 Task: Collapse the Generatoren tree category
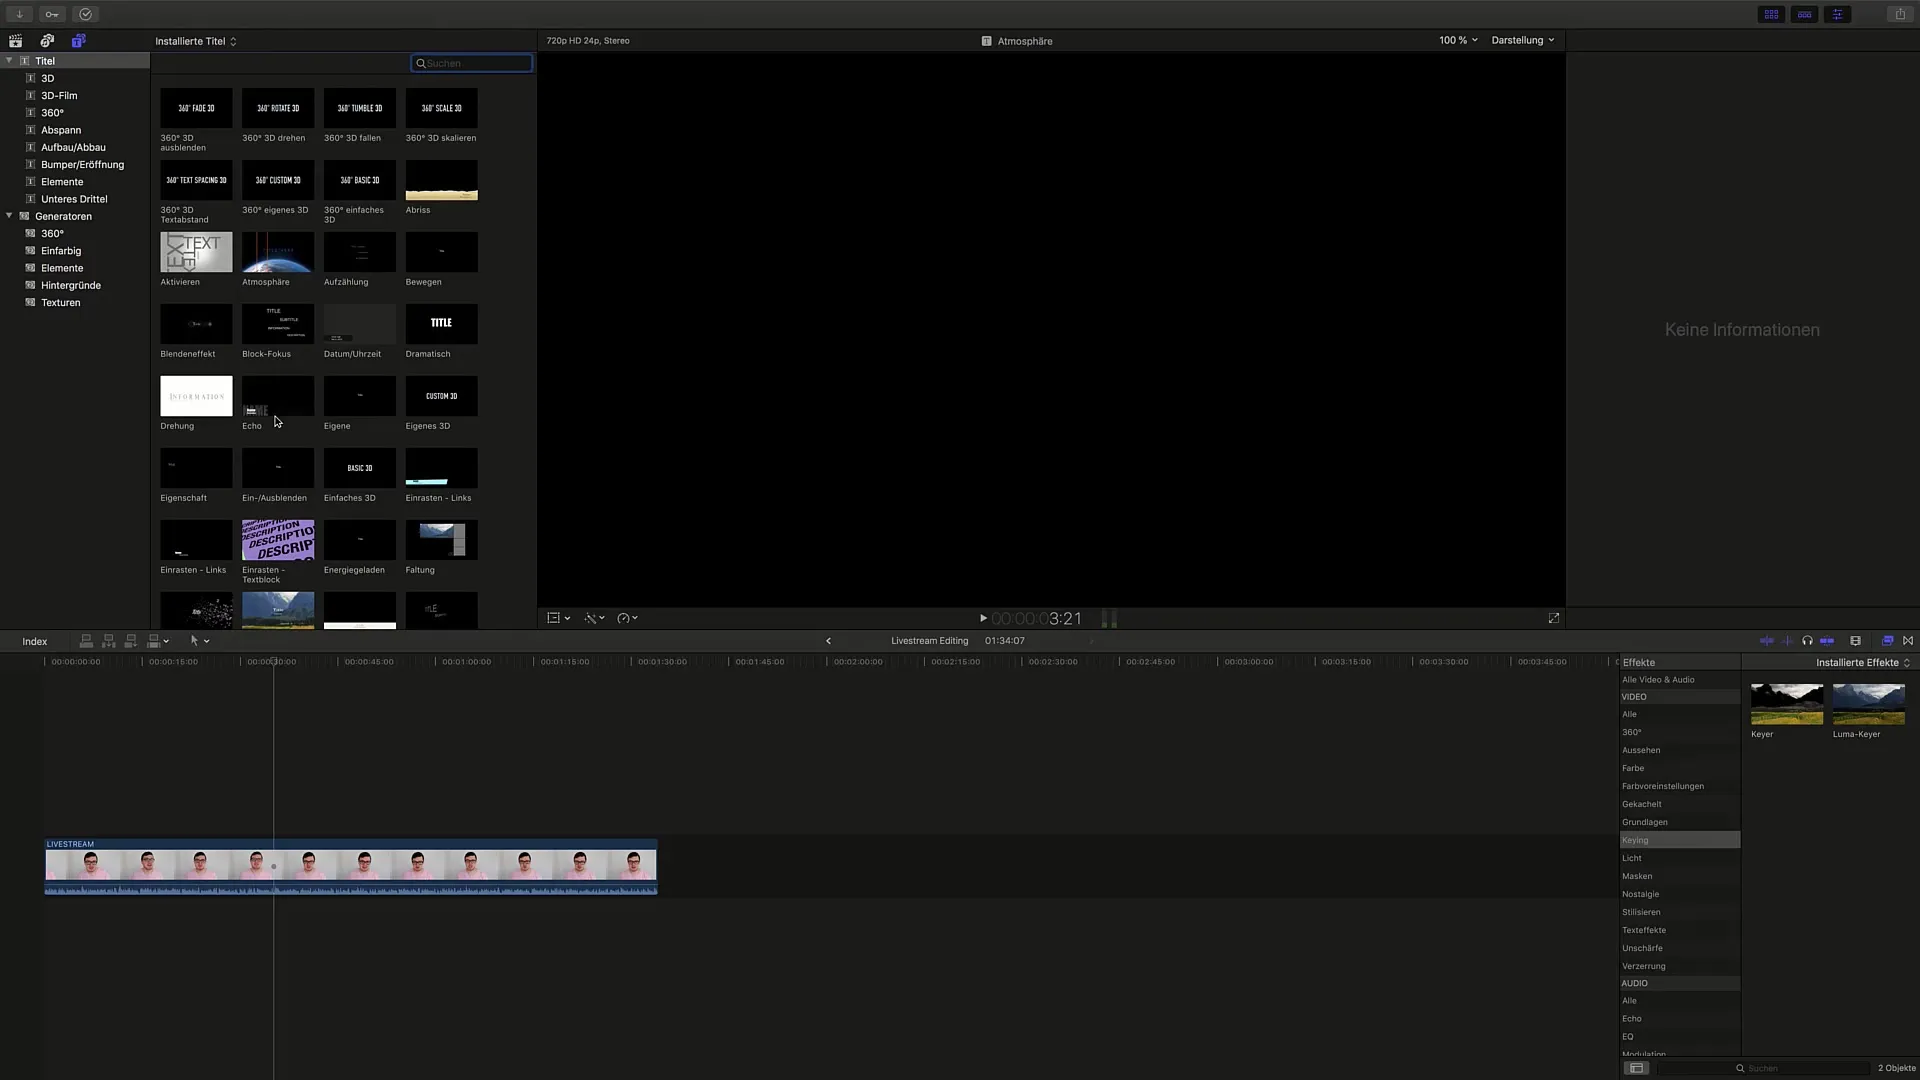tap(9, 216)
